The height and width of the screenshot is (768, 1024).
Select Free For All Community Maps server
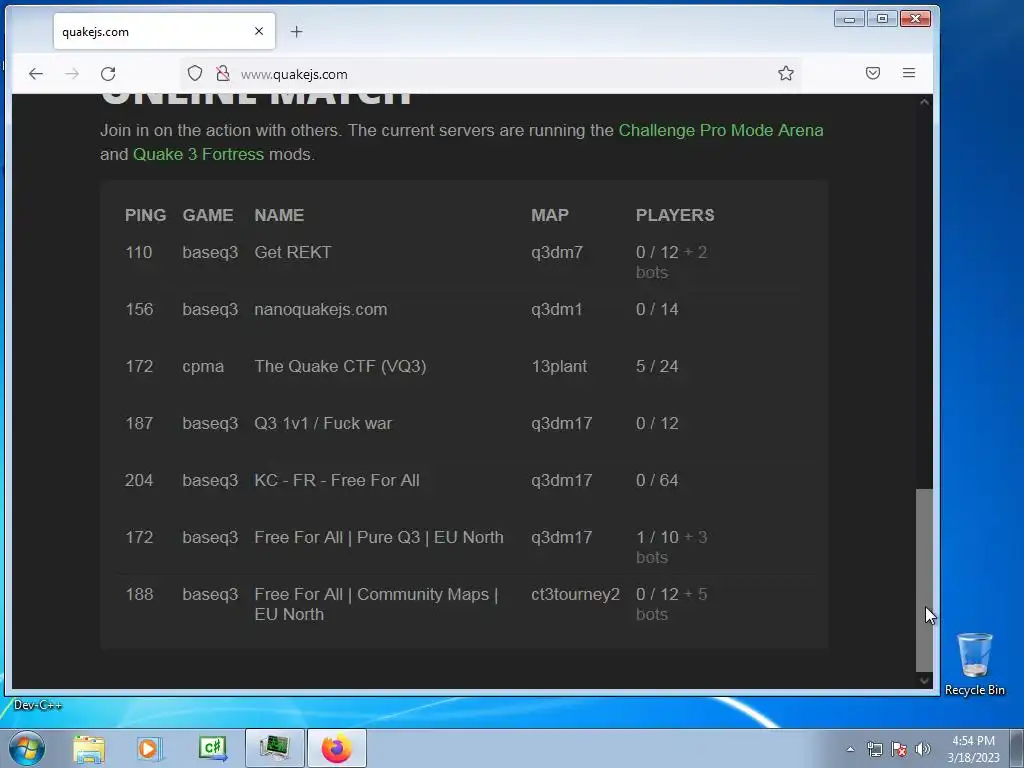click(463, 604)
